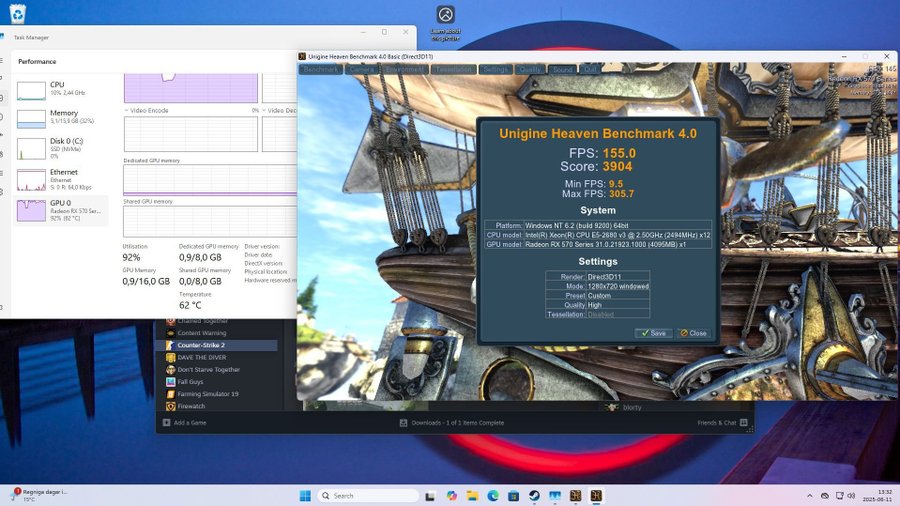Open the Windows Start menu
Screen dimensions: 900x506
click(305, 496)
